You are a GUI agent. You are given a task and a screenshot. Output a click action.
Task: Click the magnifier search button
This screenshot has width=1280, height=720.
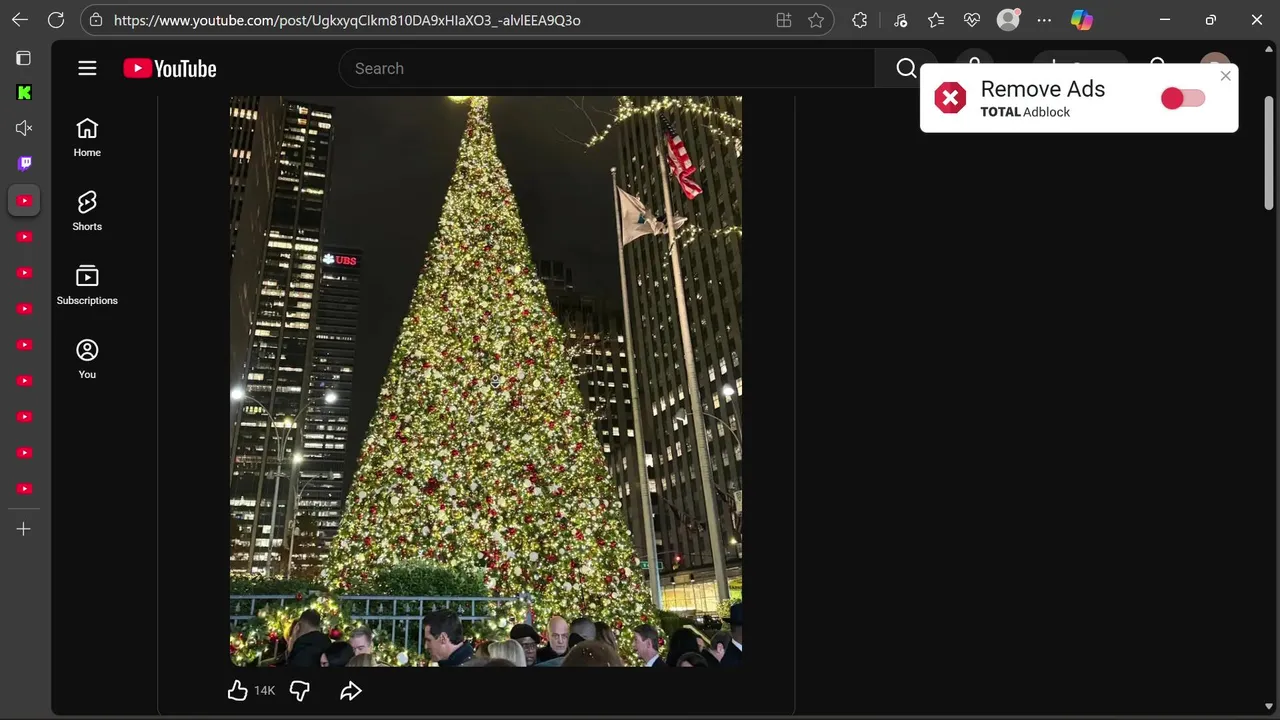click(x=906, y=68)
